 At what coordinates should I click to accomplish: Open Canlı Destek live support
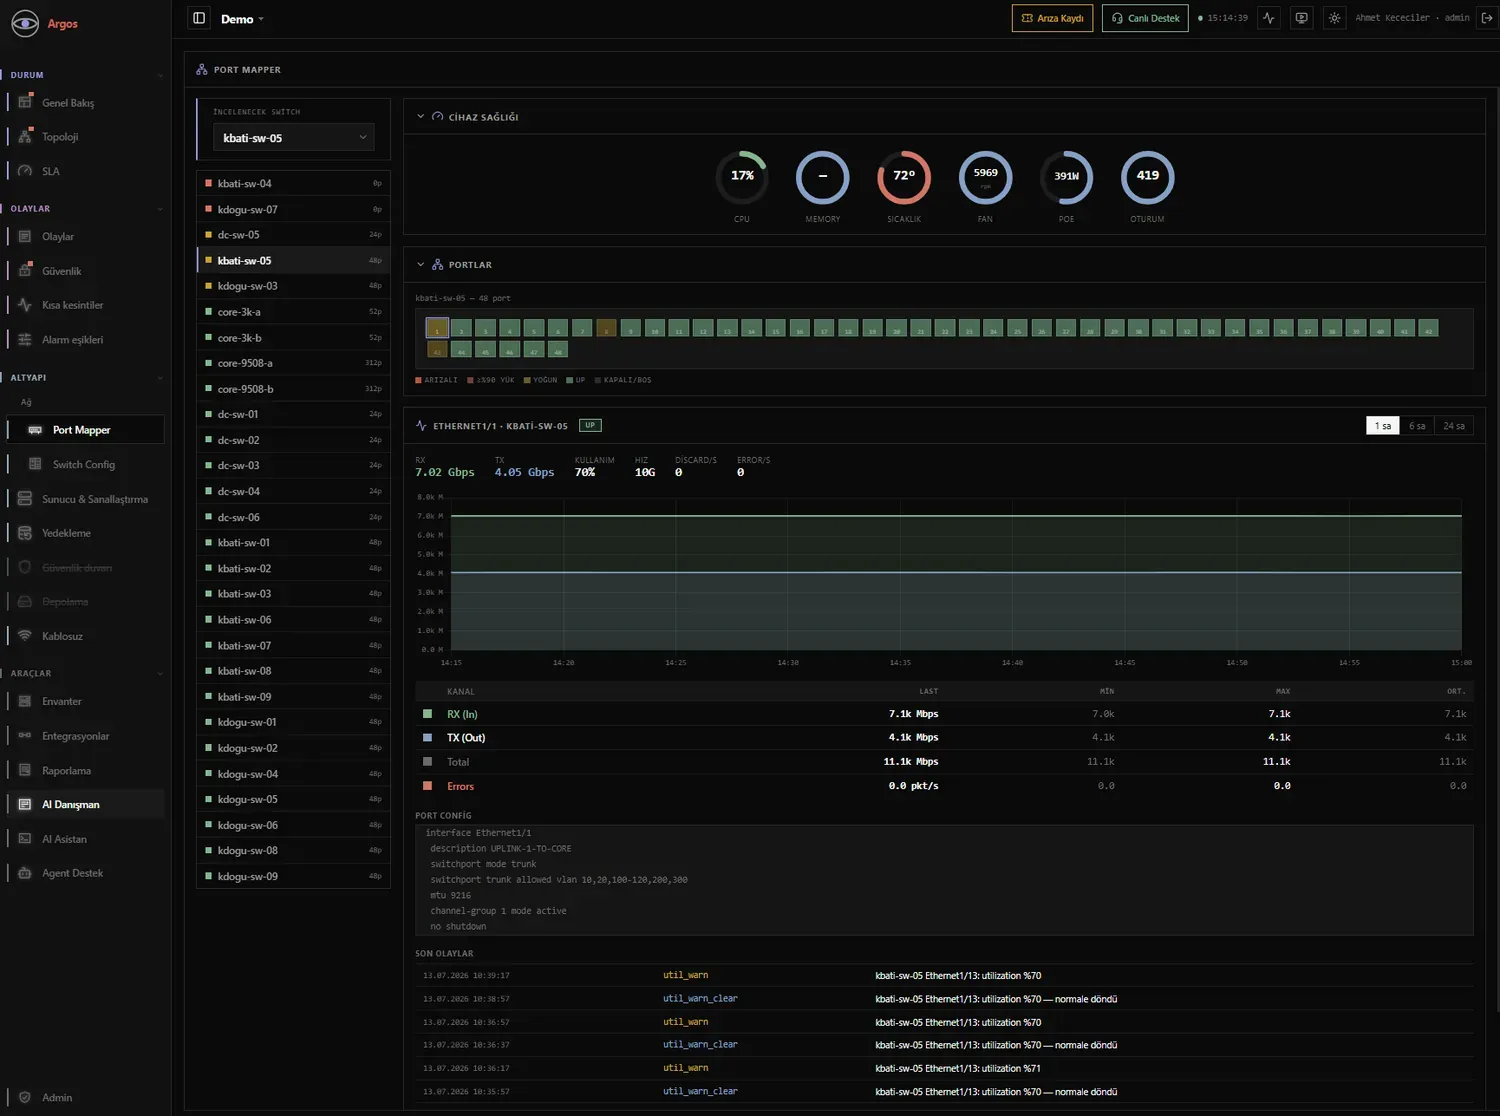(1145, 18)
